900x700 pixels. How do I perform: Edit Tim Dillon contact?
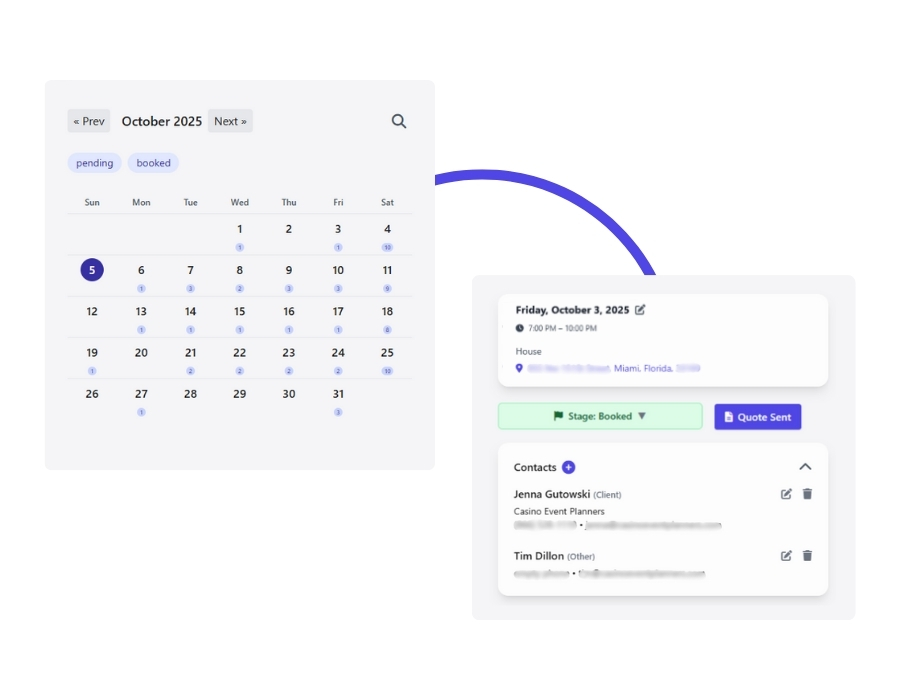pos(786,556)
